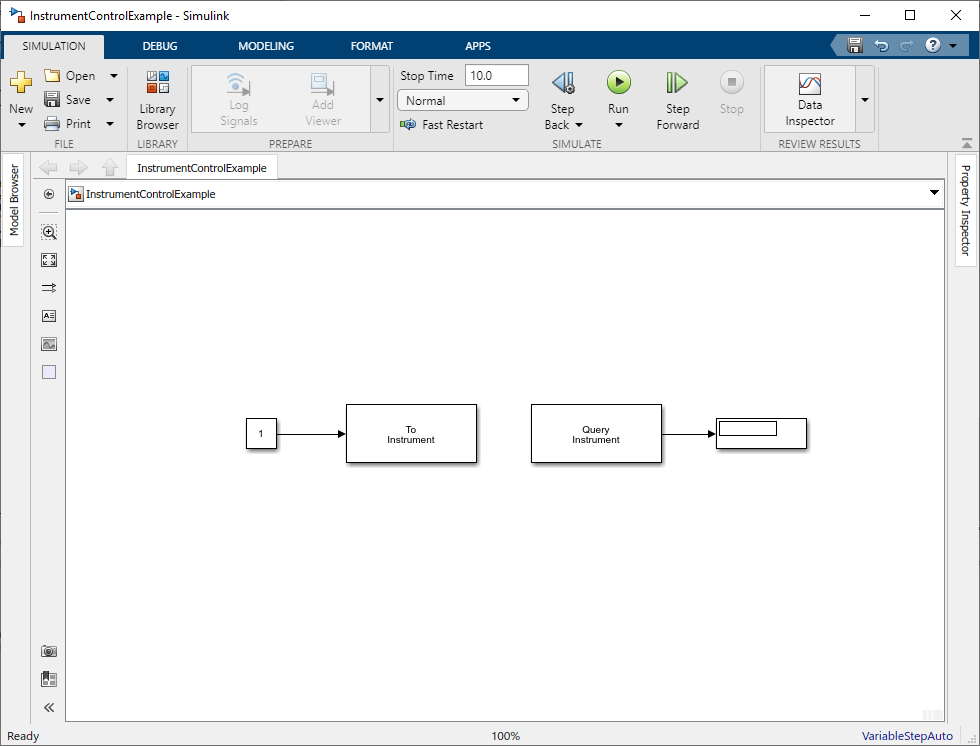The width and height of the screenshot is (980, 746).
Task: Open the Property Inspector side panel
Action: click(x=966, y=211)
